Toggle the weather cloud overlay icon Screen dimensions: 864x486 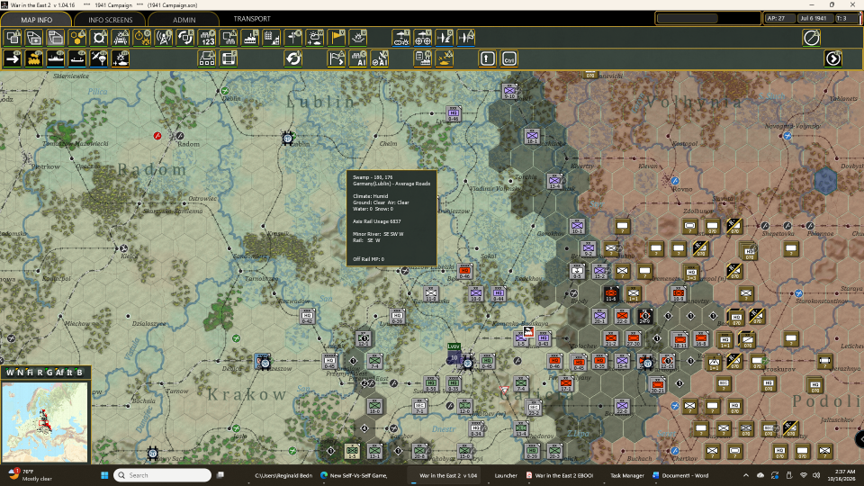pos(315,37)
